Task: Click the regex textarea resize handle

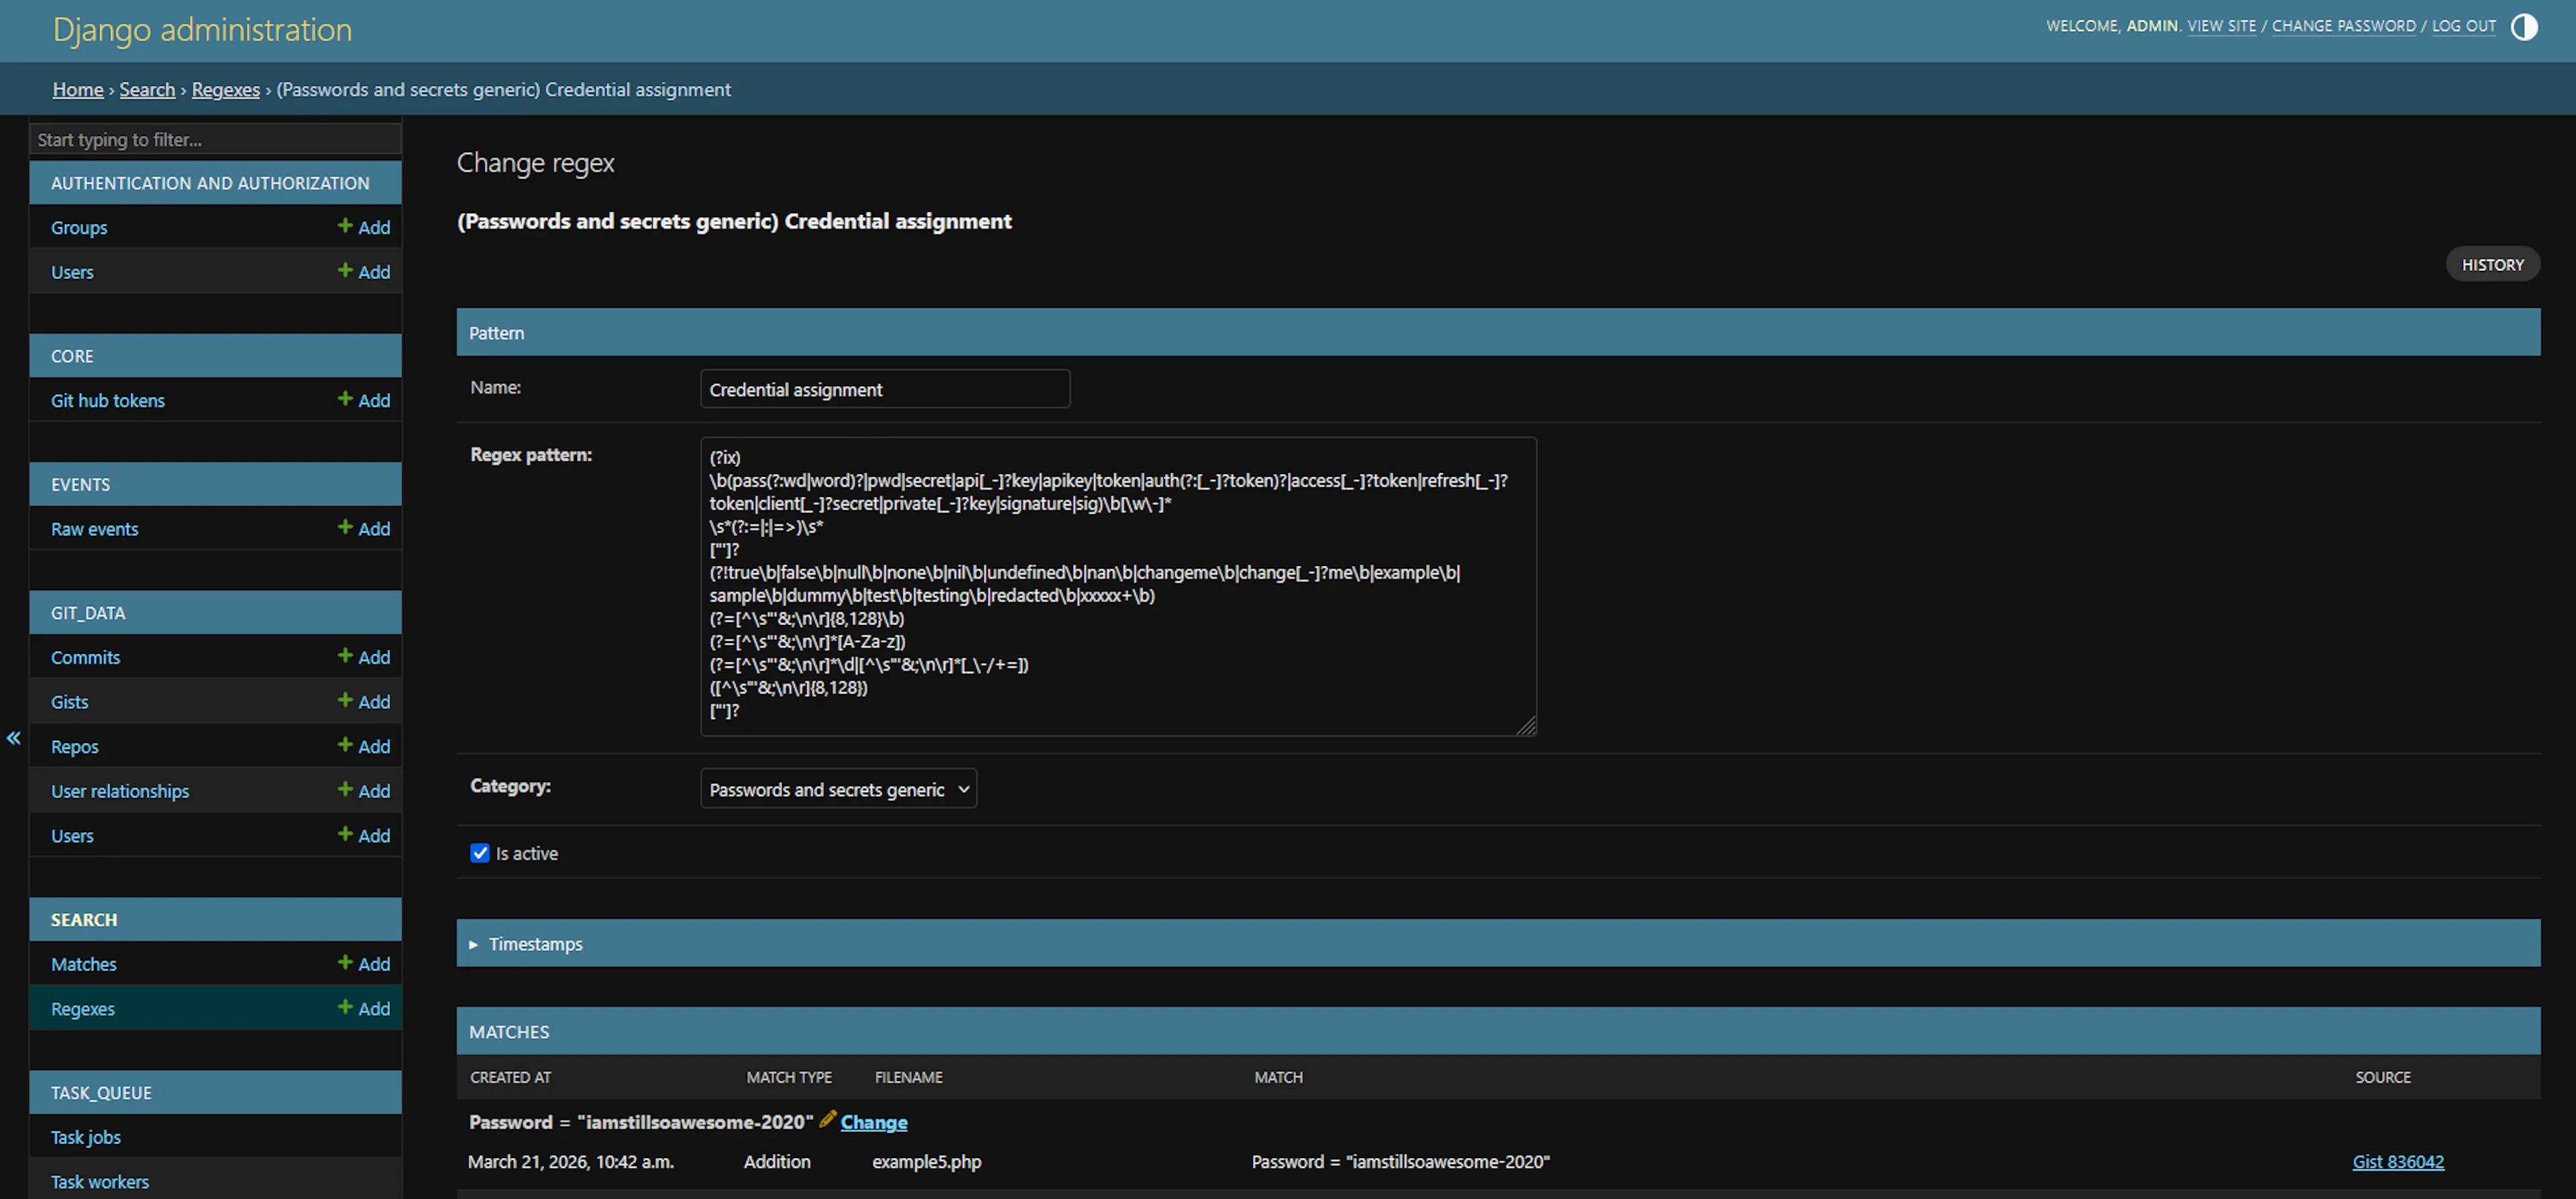Action: pos(1526,727)
